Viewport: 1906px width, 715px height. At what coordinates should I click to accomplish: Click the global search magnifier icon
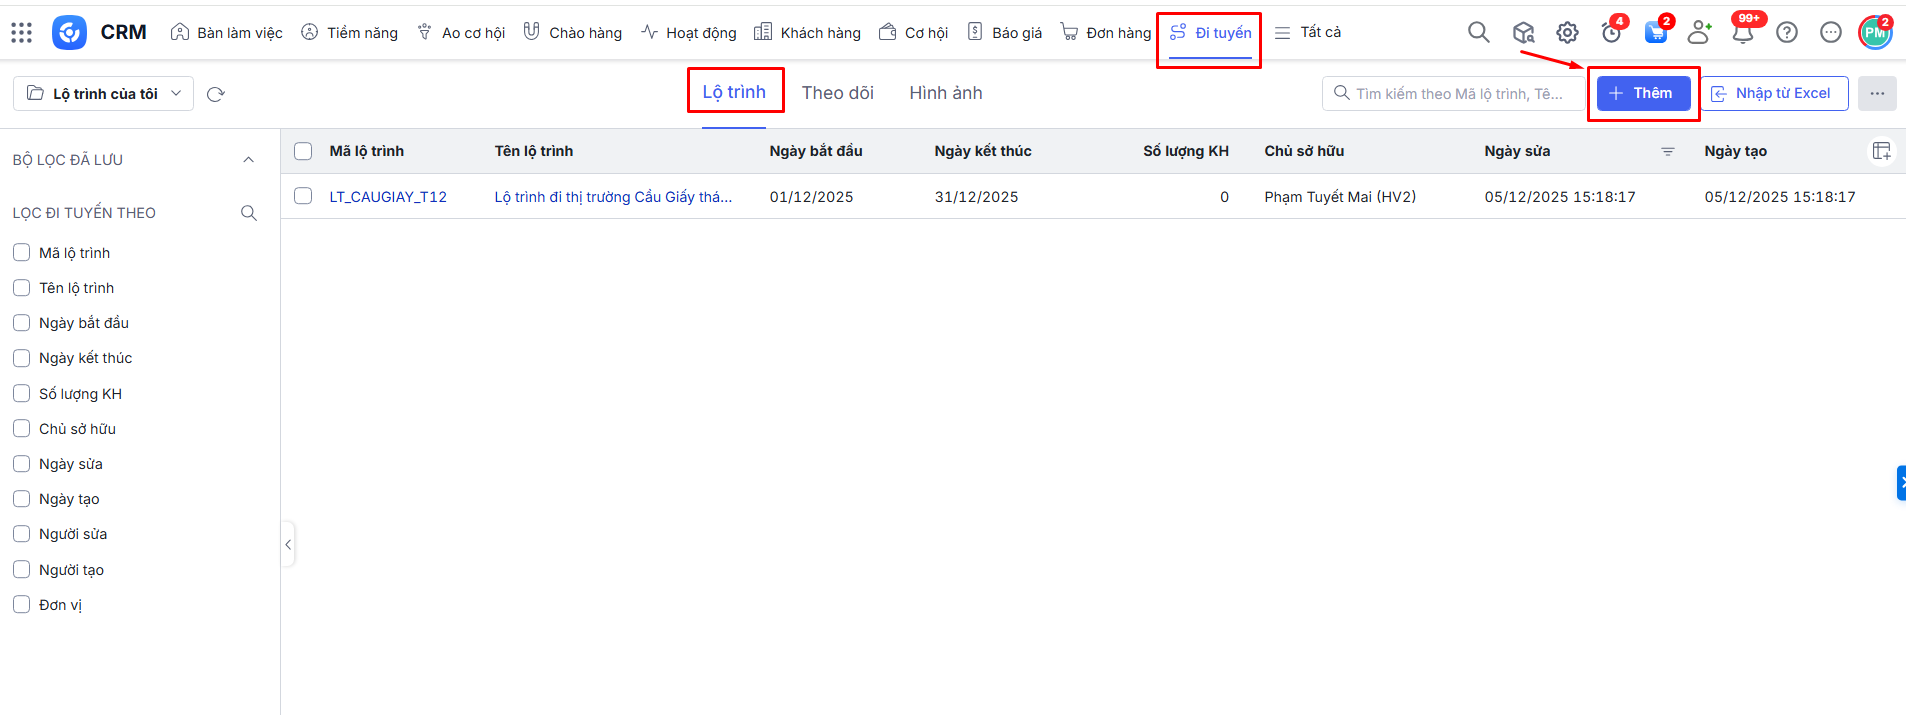1478,33
